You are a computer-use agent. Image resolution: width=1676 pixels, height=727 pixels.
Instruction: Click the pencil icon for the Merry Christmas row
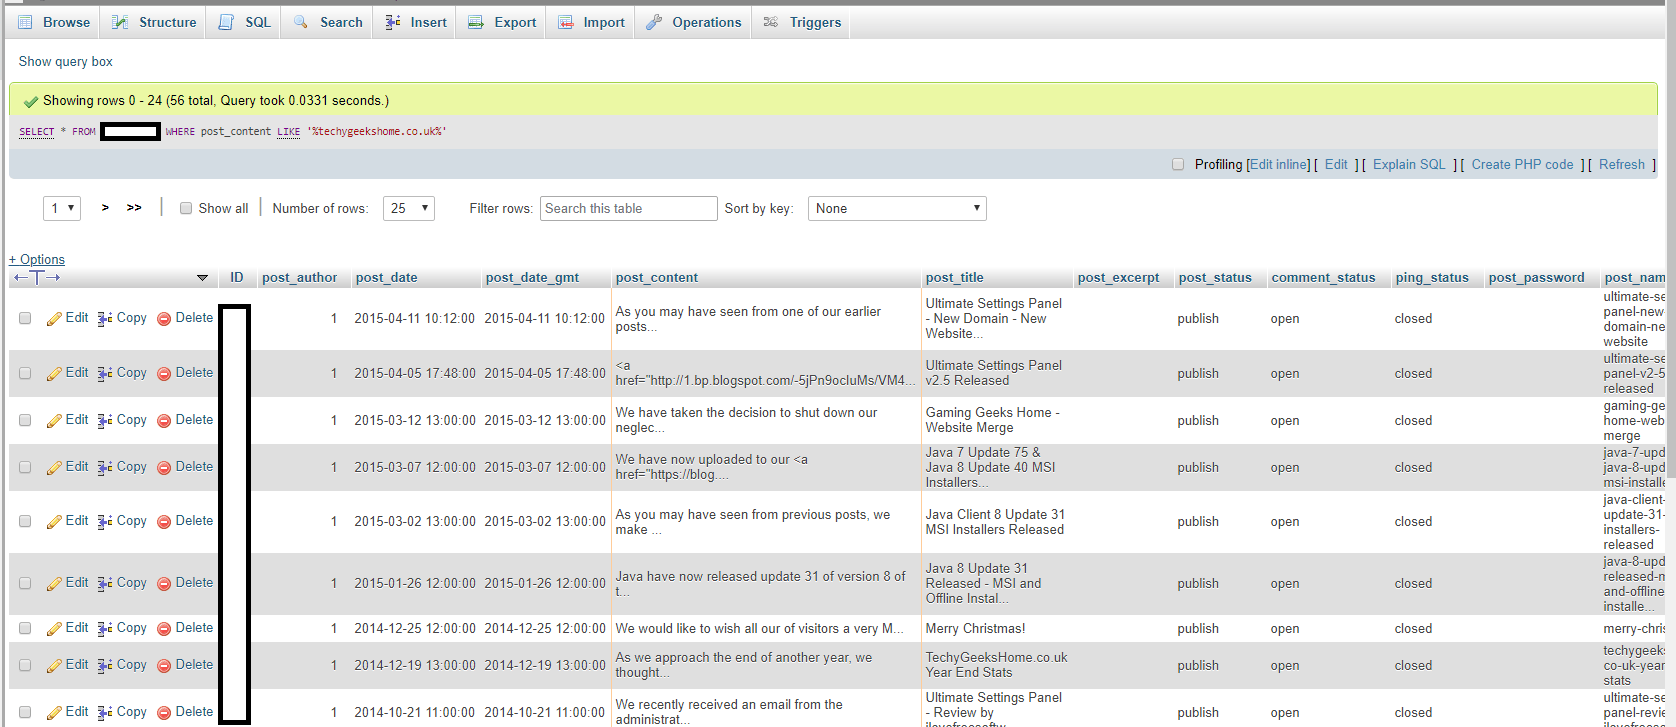54,629
